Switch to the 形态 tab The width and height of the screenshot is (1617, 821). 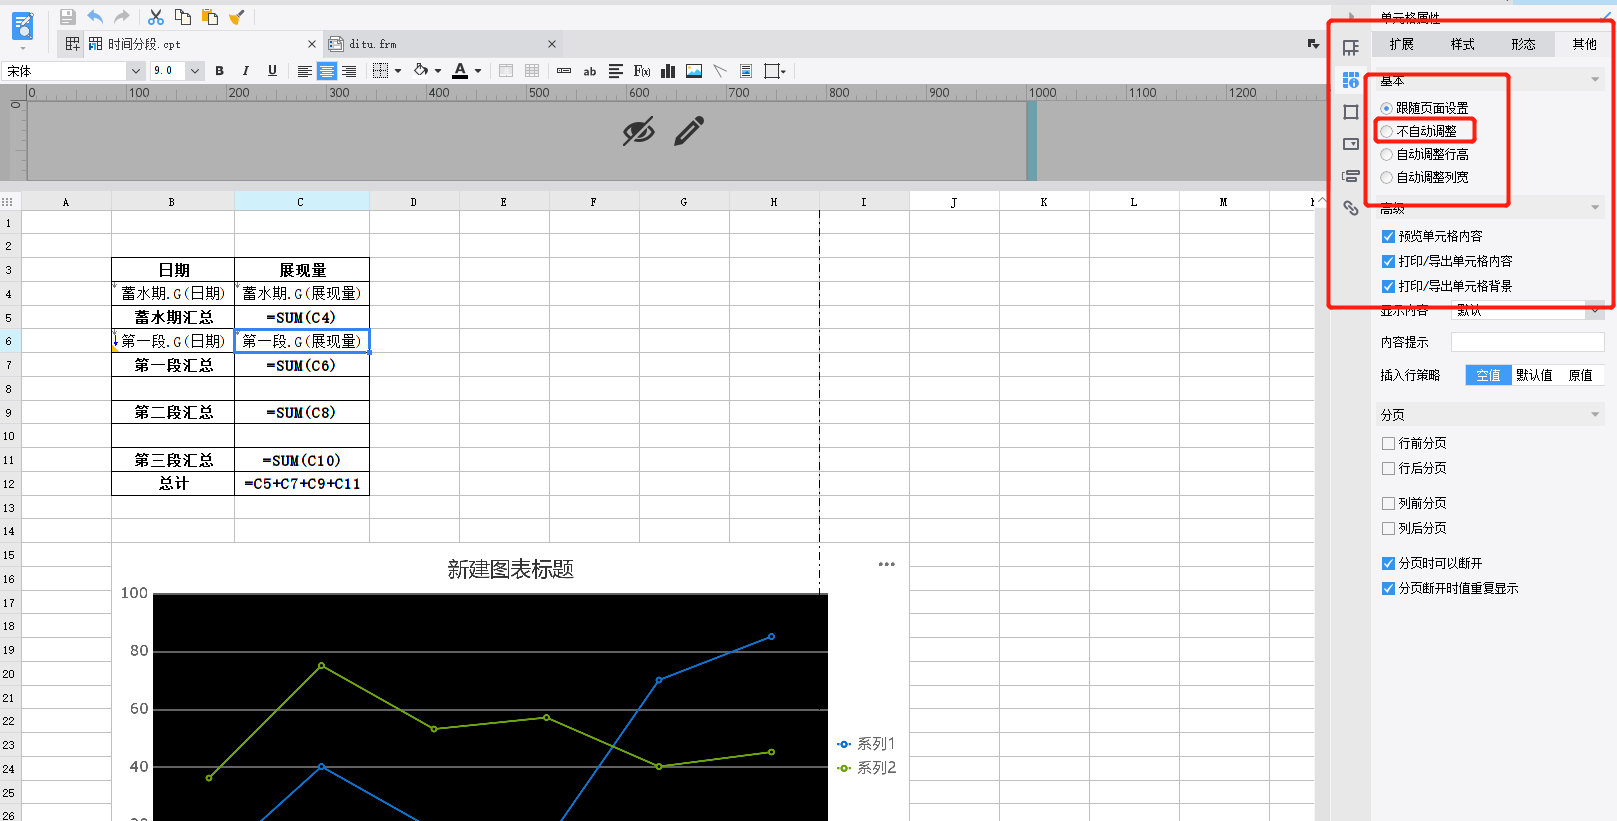tap(1524, 44)
